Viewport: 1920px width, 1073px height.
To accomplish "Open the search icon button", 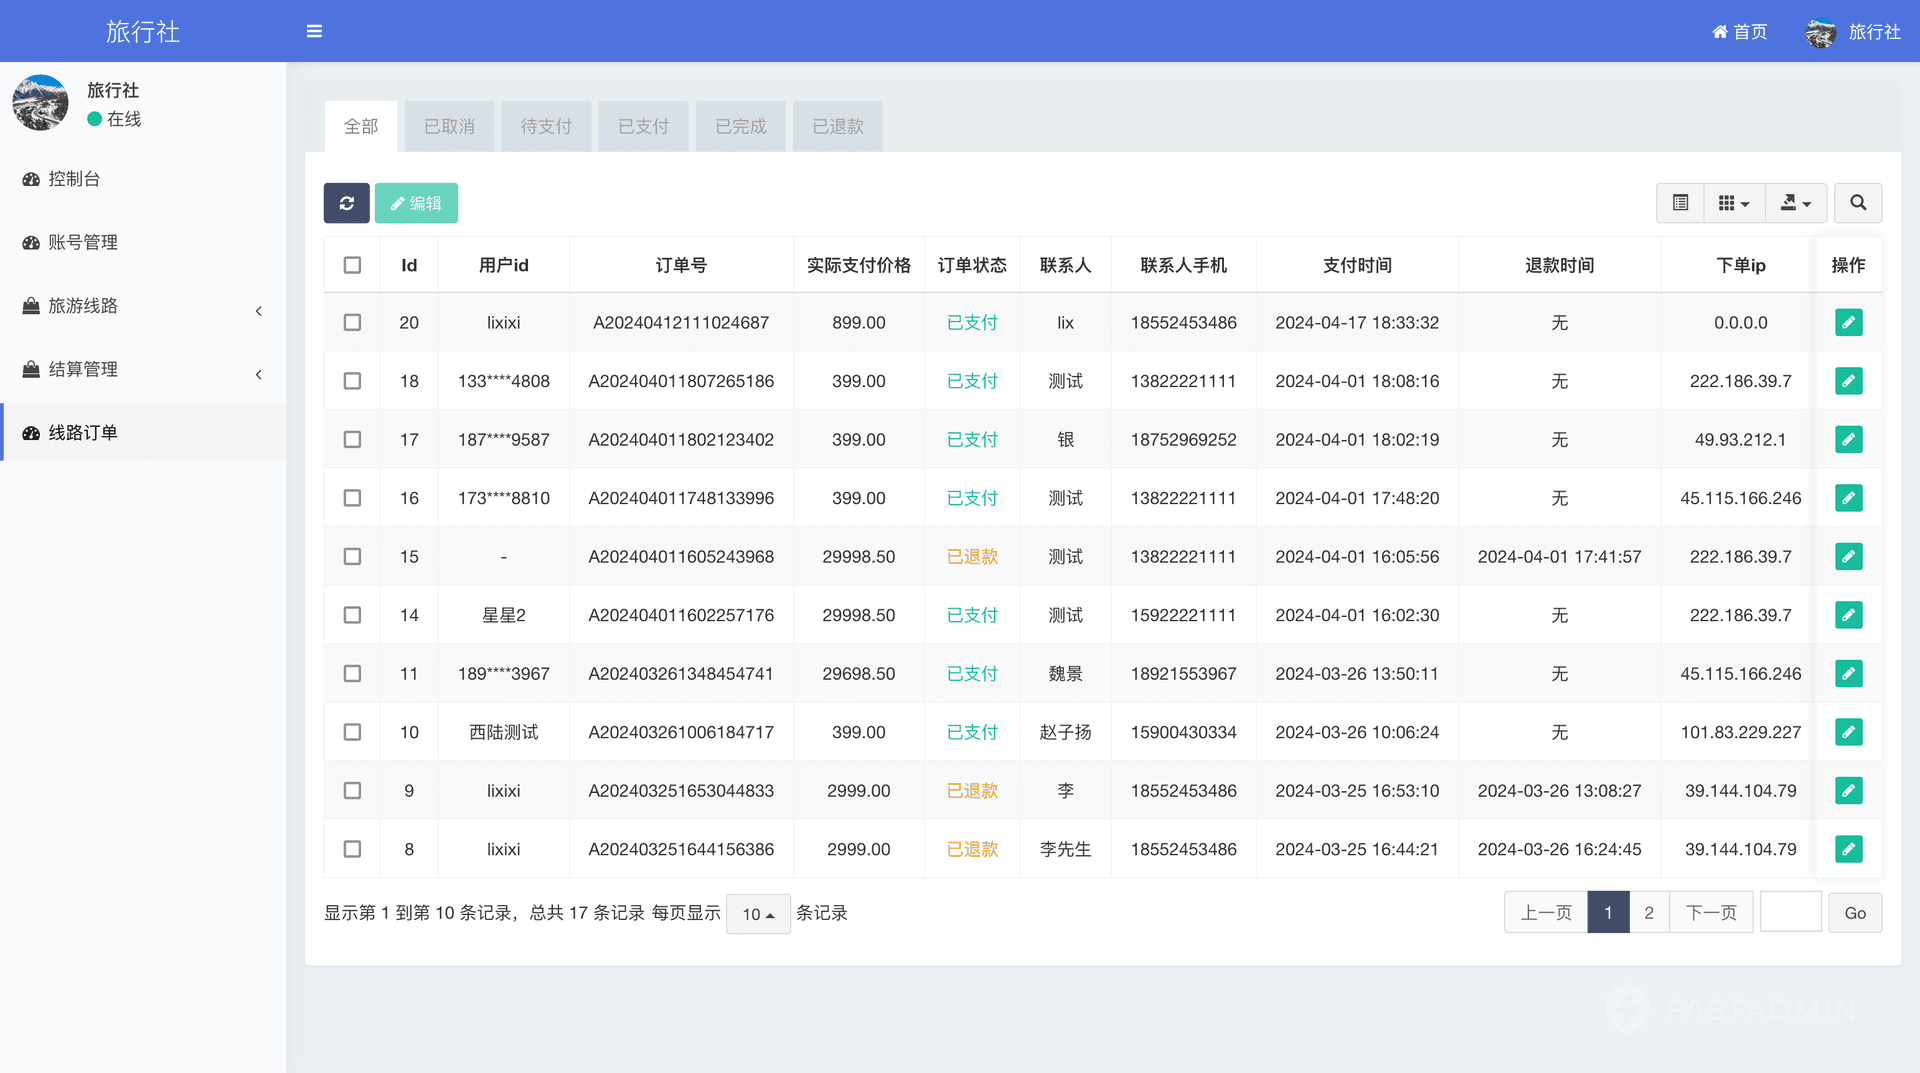I will pos(1857,203).
